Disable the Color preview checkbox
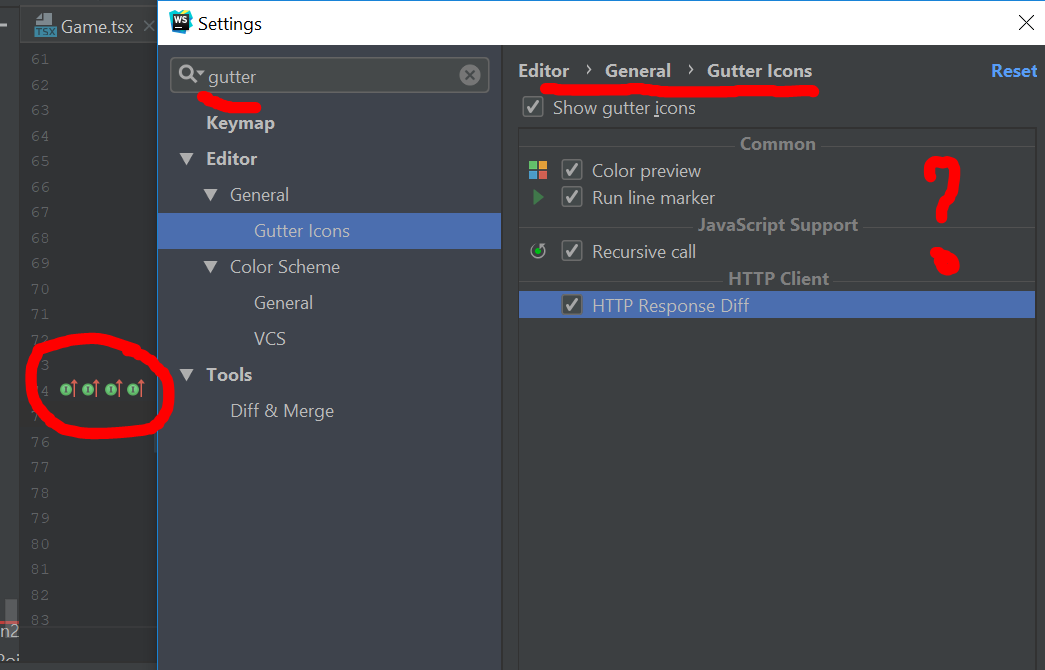Viewport: 1045px width, 670px height. [571, 170]
